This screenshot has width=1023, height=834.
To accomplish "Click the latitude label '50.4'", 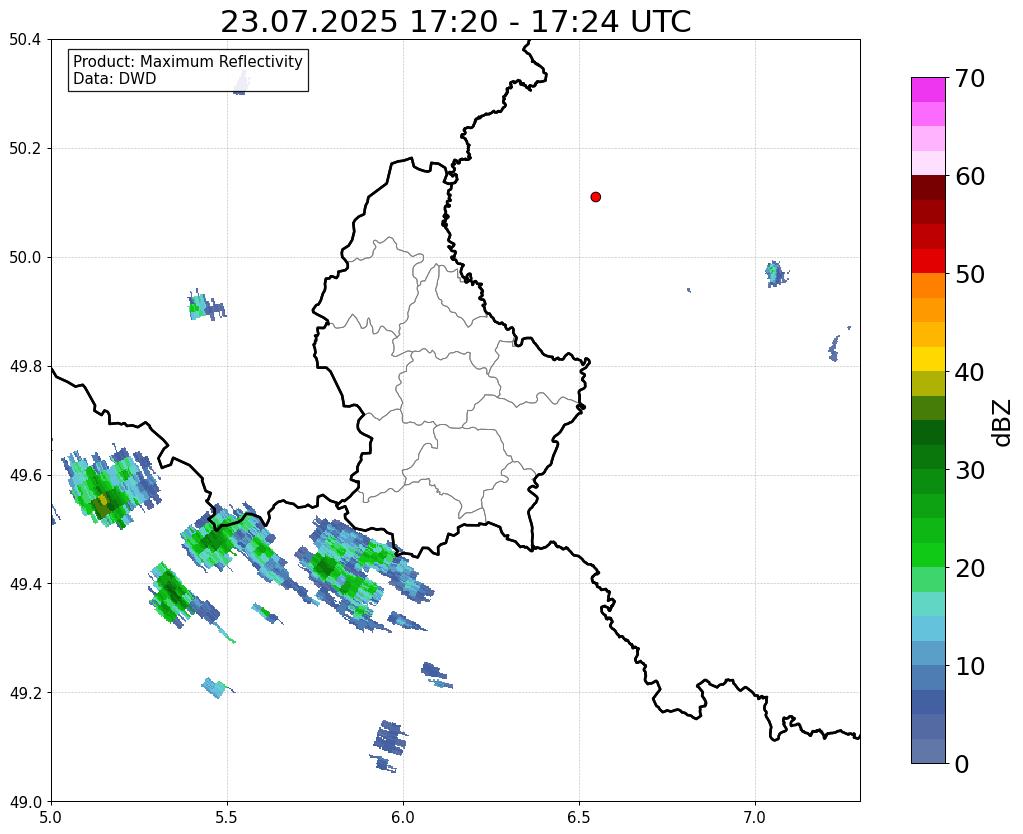I will pyautogui.click(x=25, y=40).
